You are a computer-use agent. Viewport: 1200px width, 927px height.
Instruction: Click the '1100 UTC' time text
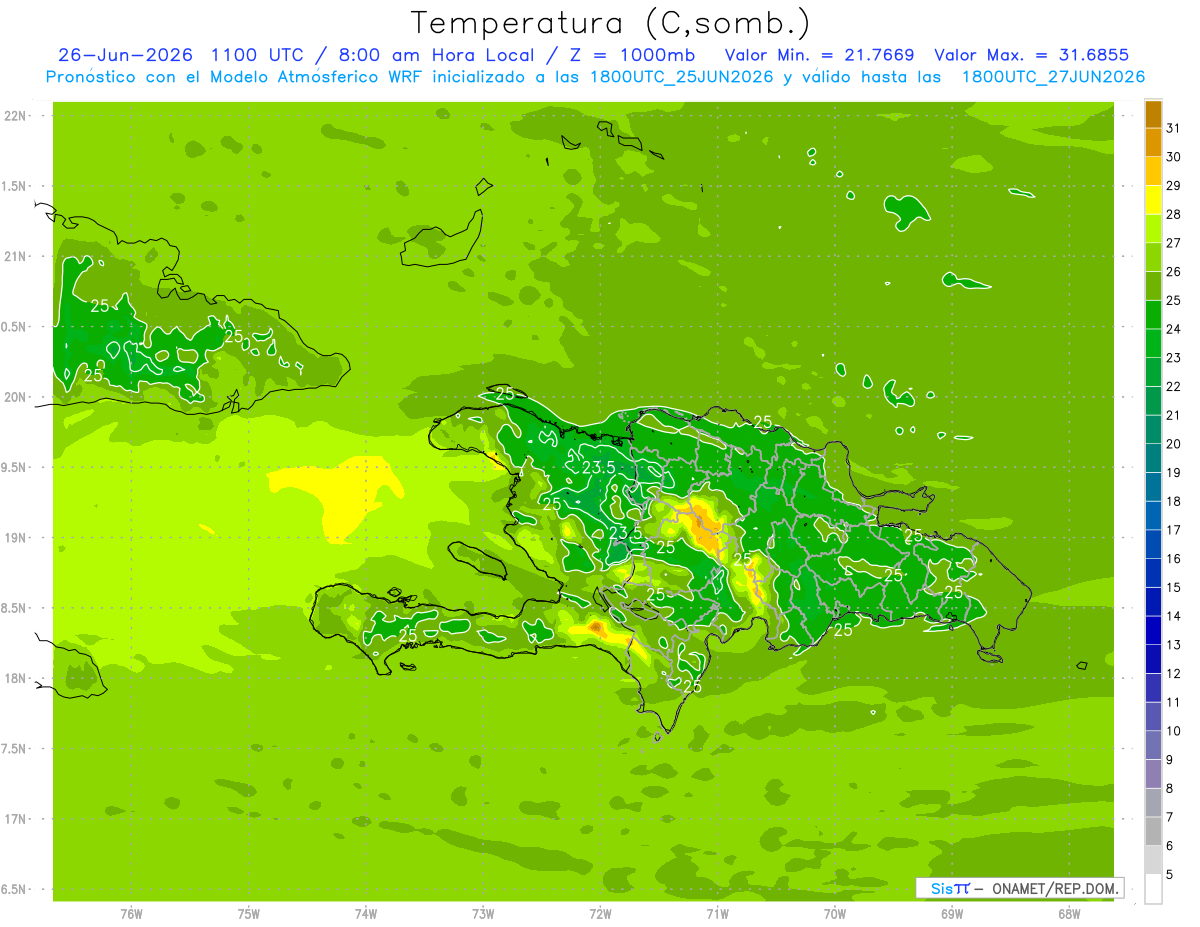tap(255, 55)
